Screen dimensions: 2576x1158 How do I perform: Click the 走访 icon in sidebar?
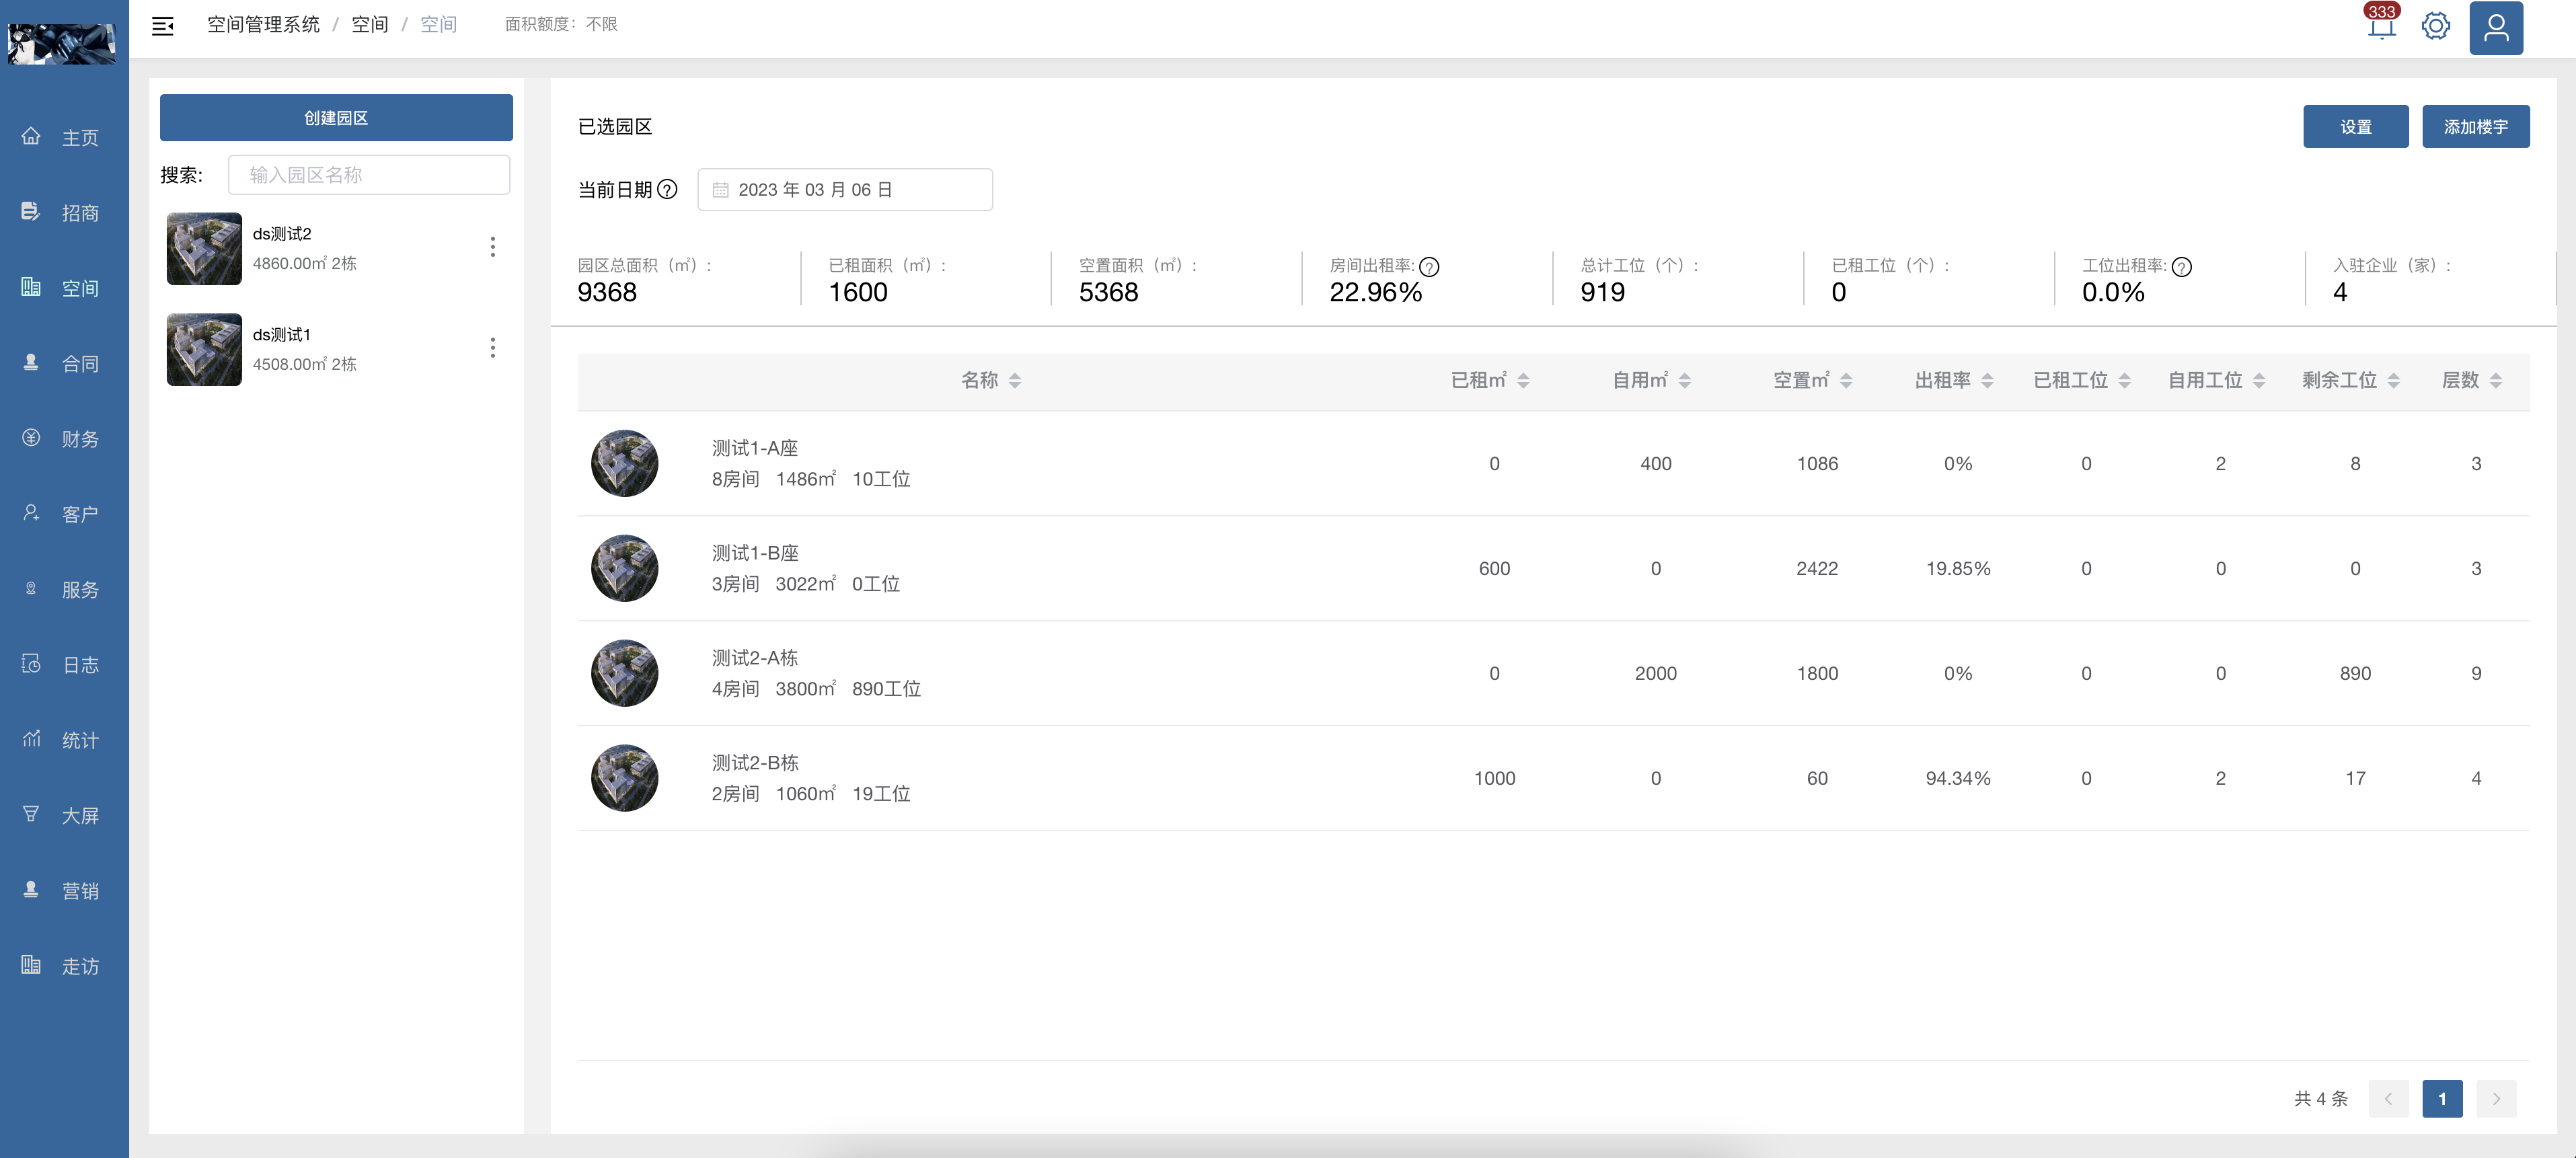click(x=31, y=965)
